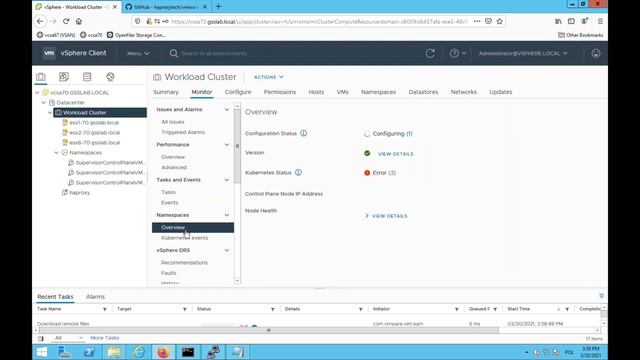Open the Alarms tab in bottom panel
640x360 pixels.
click(x=96, y=297)
